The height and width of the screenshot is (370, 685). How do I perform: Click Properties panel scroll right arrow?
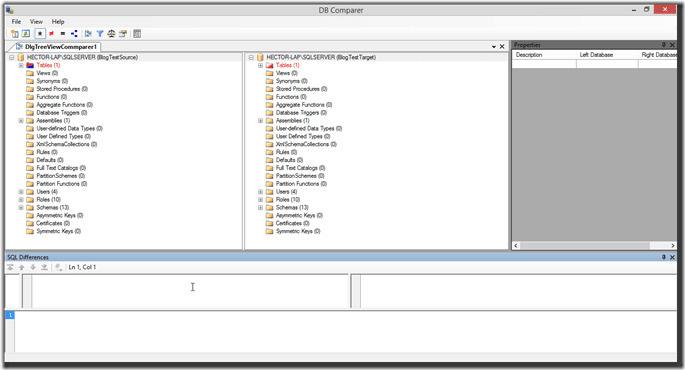click(673, 246)
